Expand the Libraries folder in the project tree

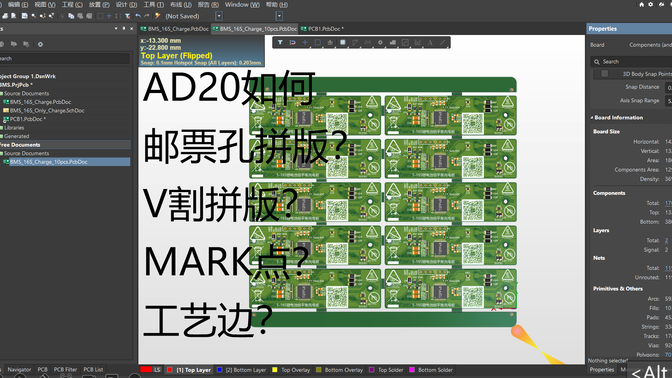14,128
